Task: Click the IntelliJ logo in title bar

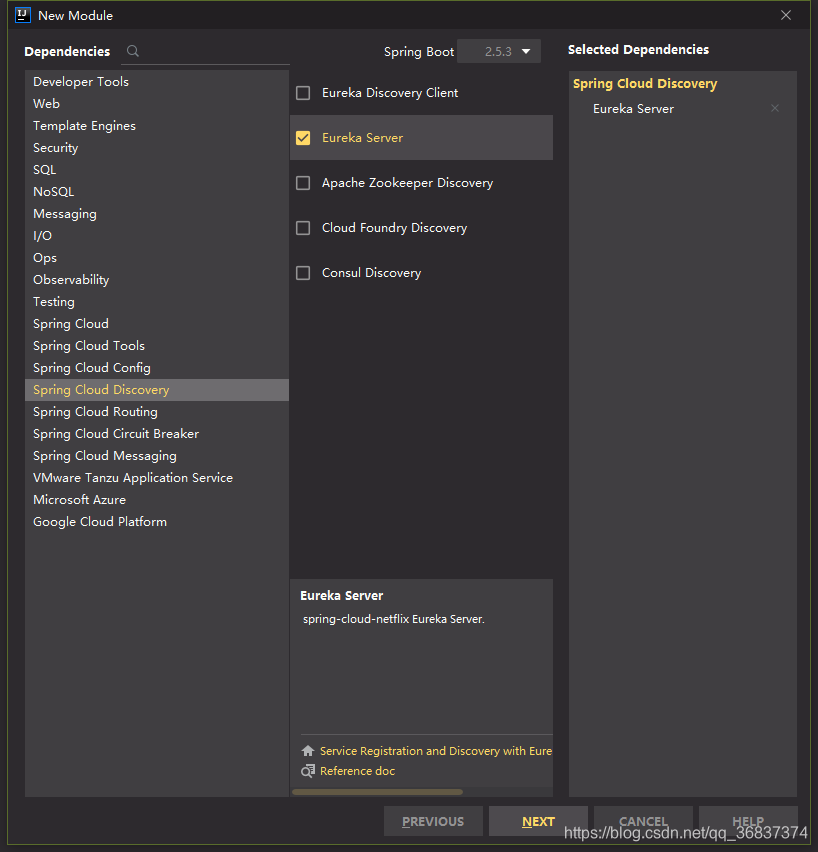Action: [23, 15]
